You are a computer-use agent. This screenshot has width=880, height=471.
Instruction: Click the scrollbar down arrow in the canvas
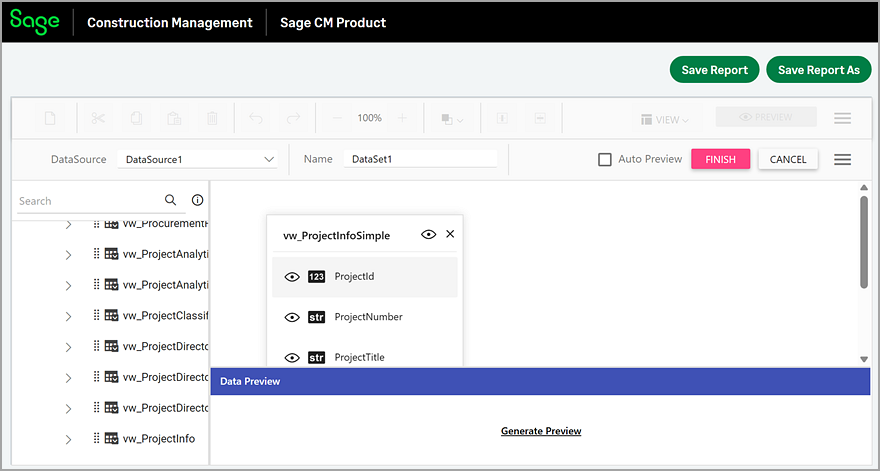coord(864,359)
